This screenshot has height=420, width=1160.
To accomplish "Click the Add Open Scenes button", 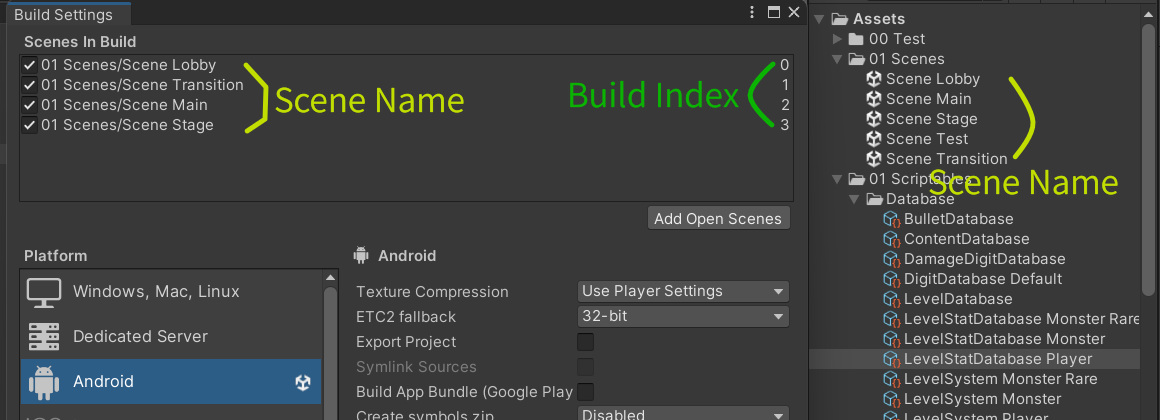I will [x=718, y=218].
